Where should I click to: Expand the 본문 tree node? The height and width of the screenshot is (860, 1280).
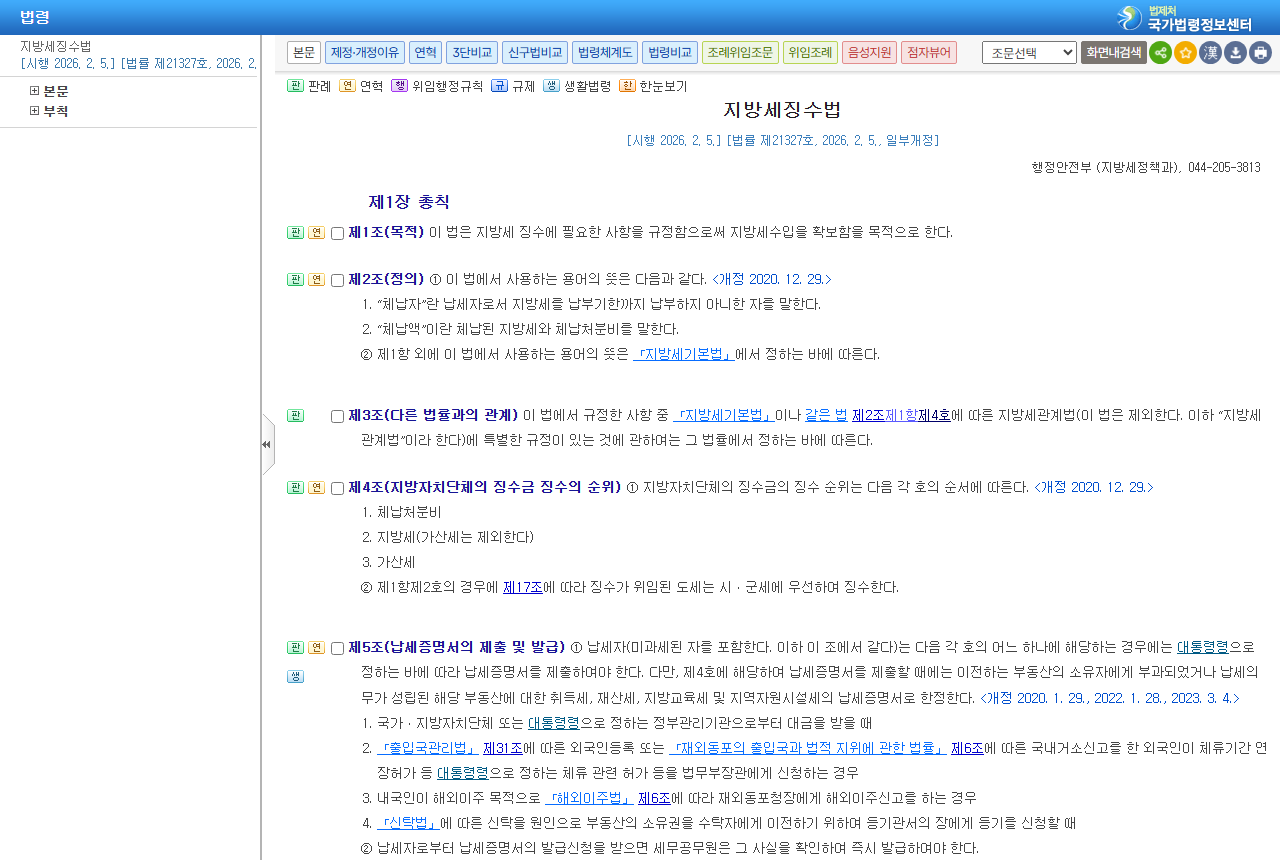pos(34,91)
